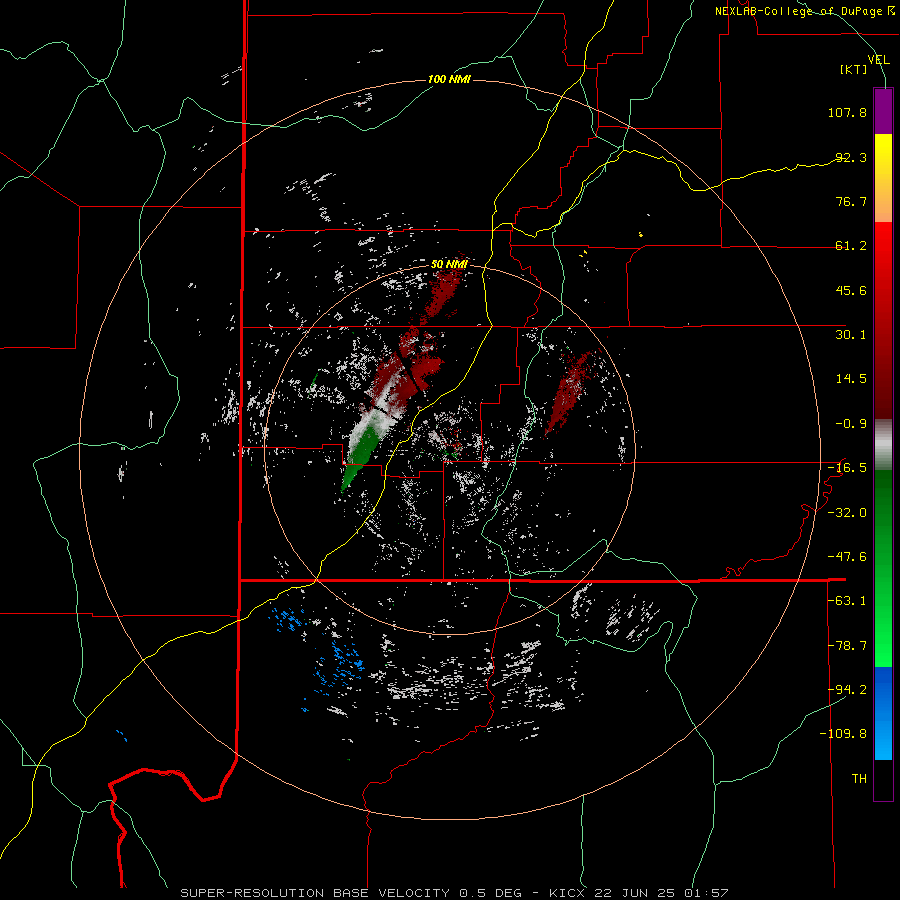Select the -32.0 scale value
This screenshot has width=900, height=900.
point(847,513)
